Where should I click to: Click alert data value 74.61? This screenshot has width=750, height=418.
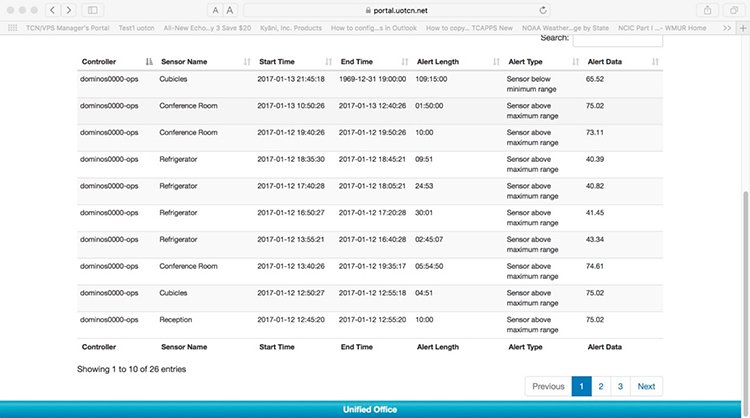pos(595,266)
